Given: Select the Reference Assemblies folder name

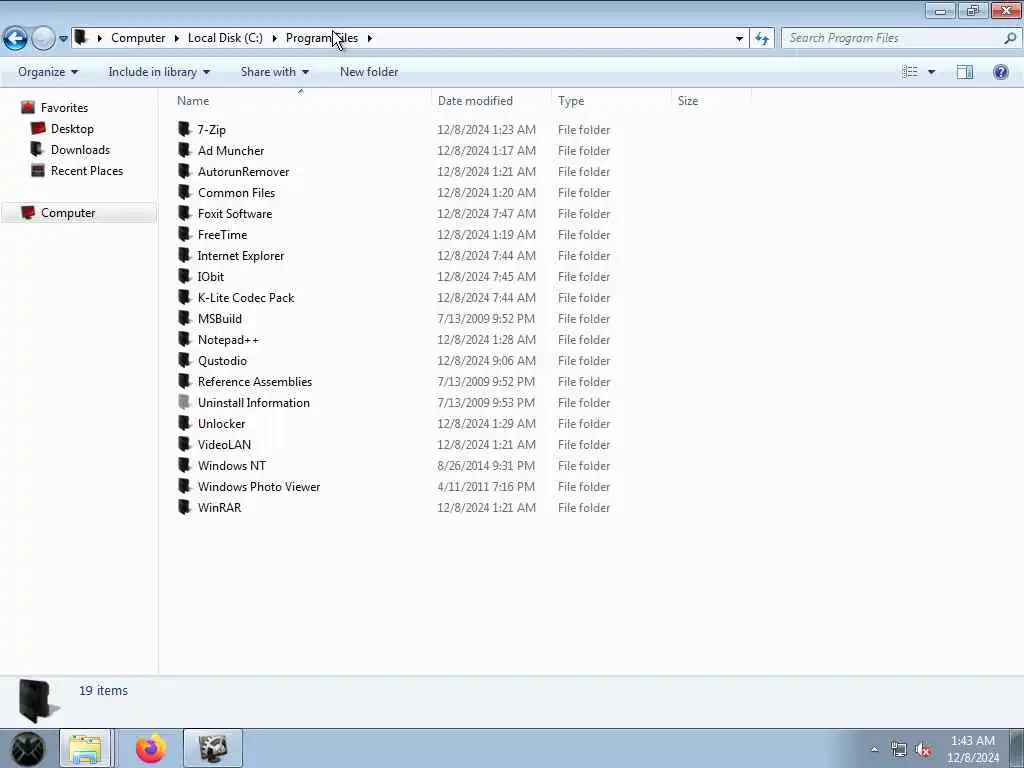Looking at the screenshot, I should coord(255,381).
